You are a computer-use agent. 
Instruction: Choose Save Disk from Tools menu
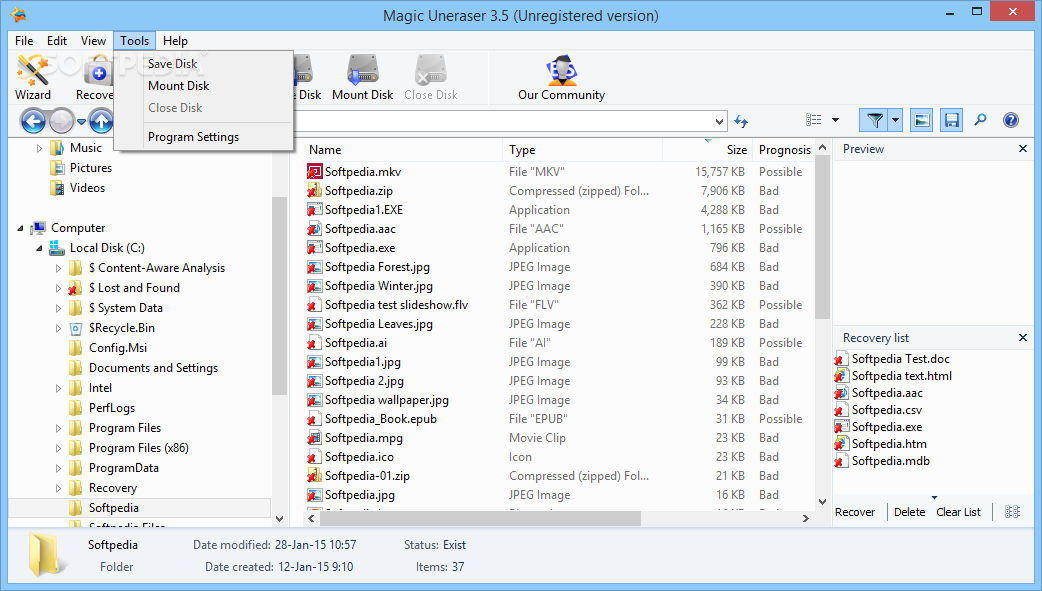tap(203, 64)
